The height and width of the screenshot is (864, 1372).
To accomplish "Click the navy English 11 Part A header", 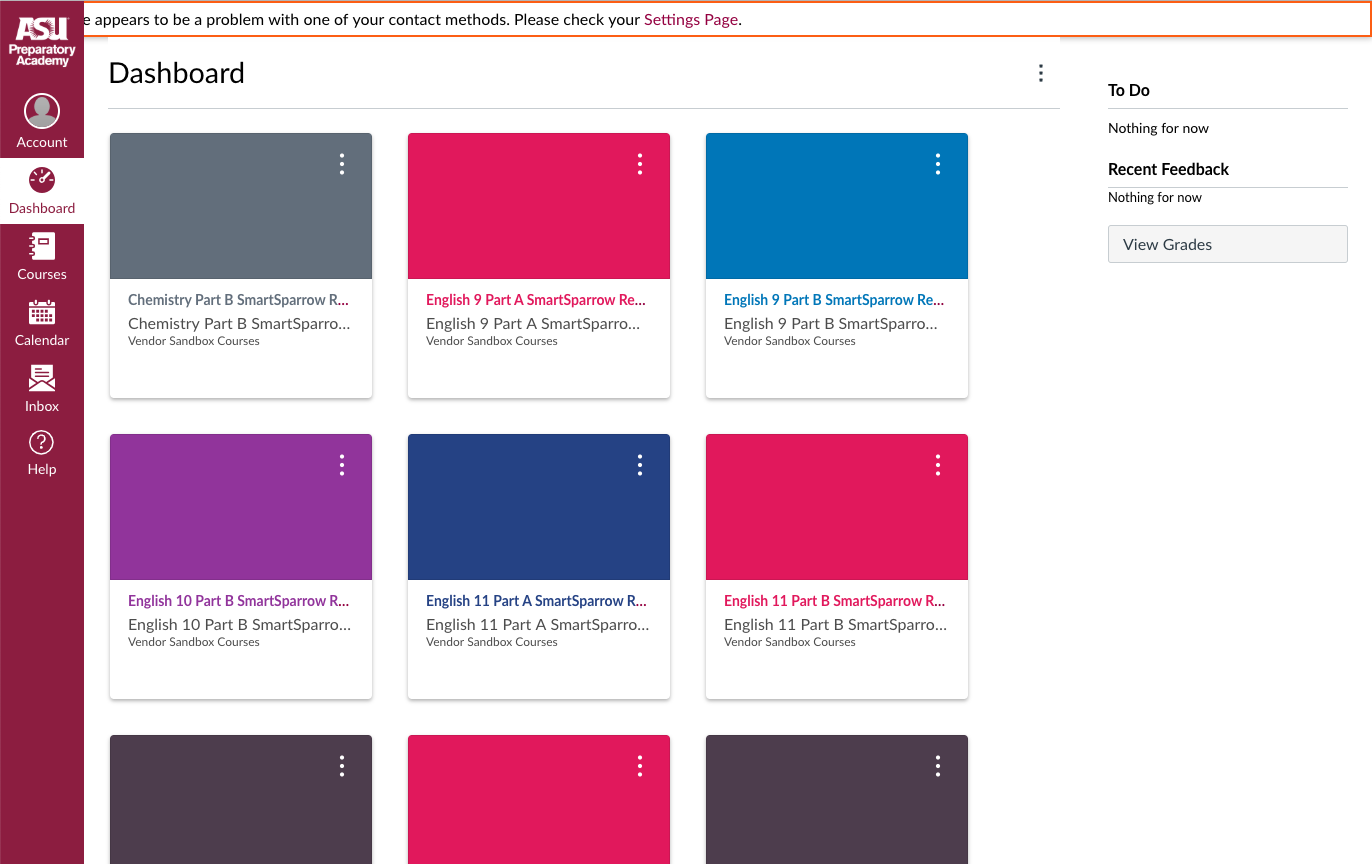I will tap(539, 507).
